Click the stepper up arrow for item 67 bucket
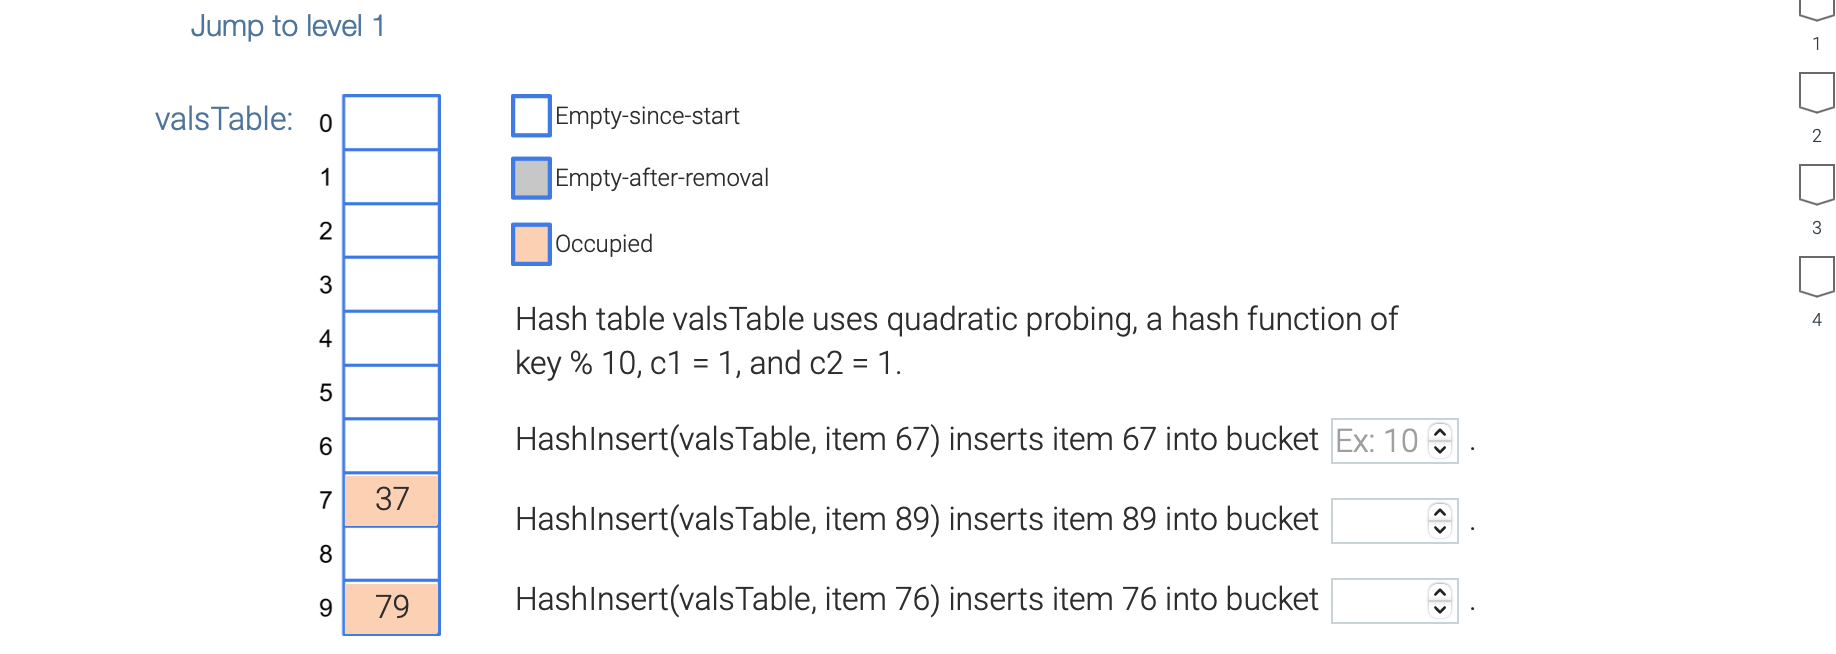Image resolution: width=1836 pixels, height=654 pixels. pyautogui.click(x=1440, y=432)
